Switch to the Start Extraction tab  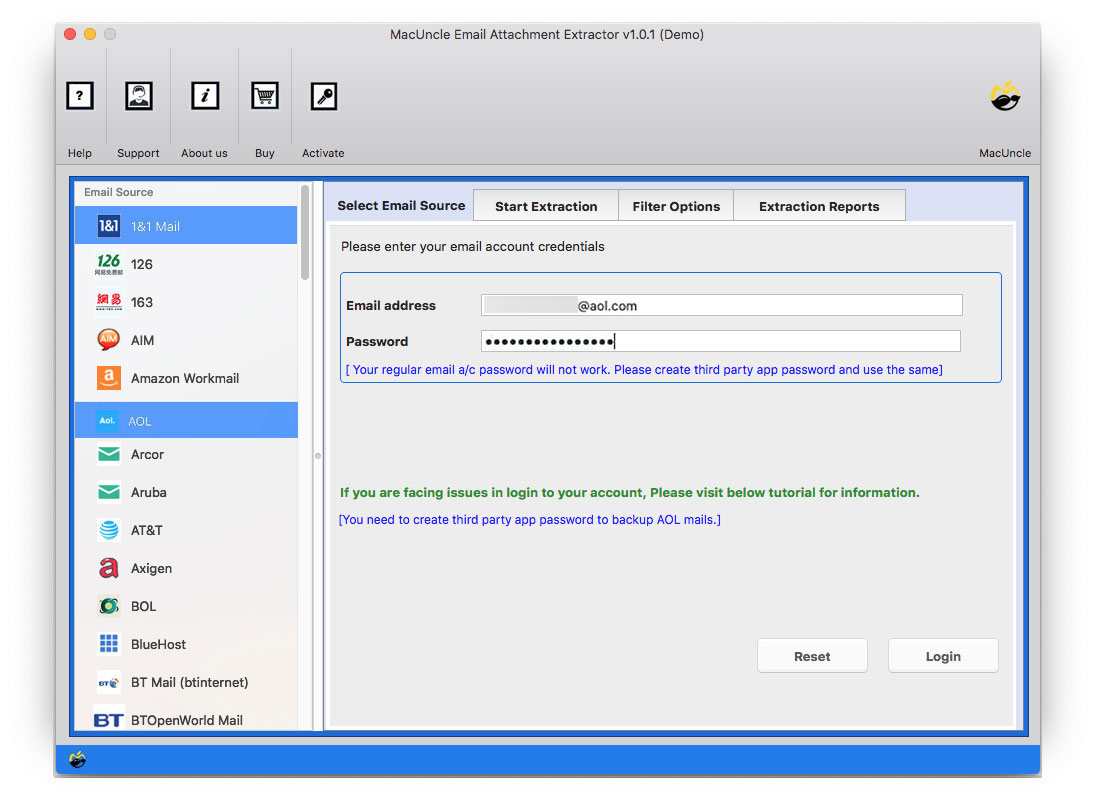click(x=546, y=206)
